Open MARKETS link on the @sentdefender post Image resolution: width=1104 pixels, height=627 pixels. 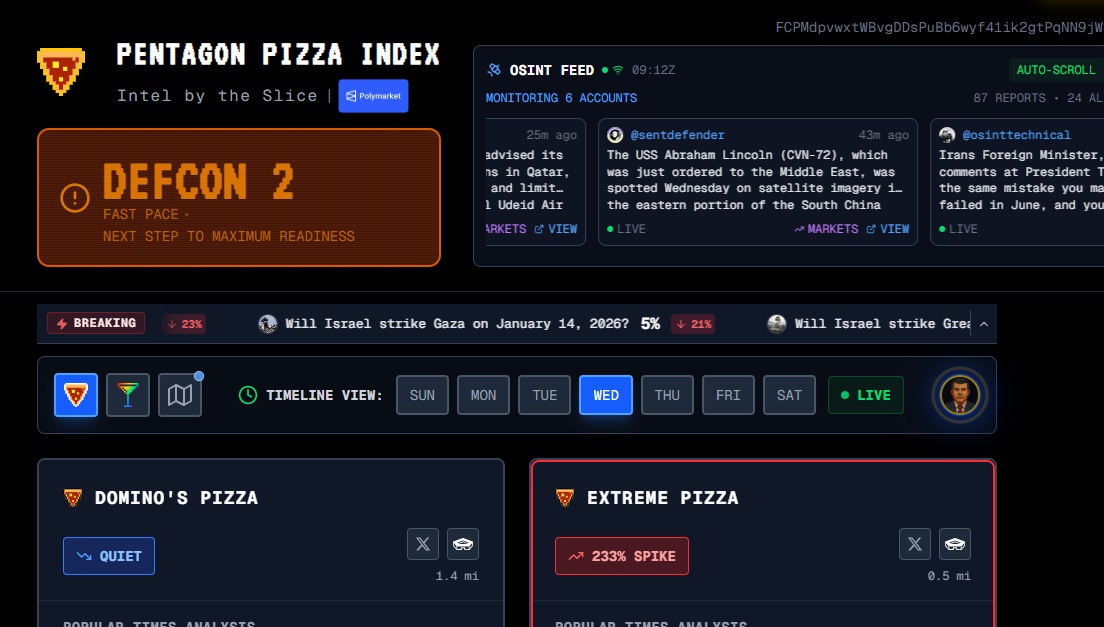826,229
